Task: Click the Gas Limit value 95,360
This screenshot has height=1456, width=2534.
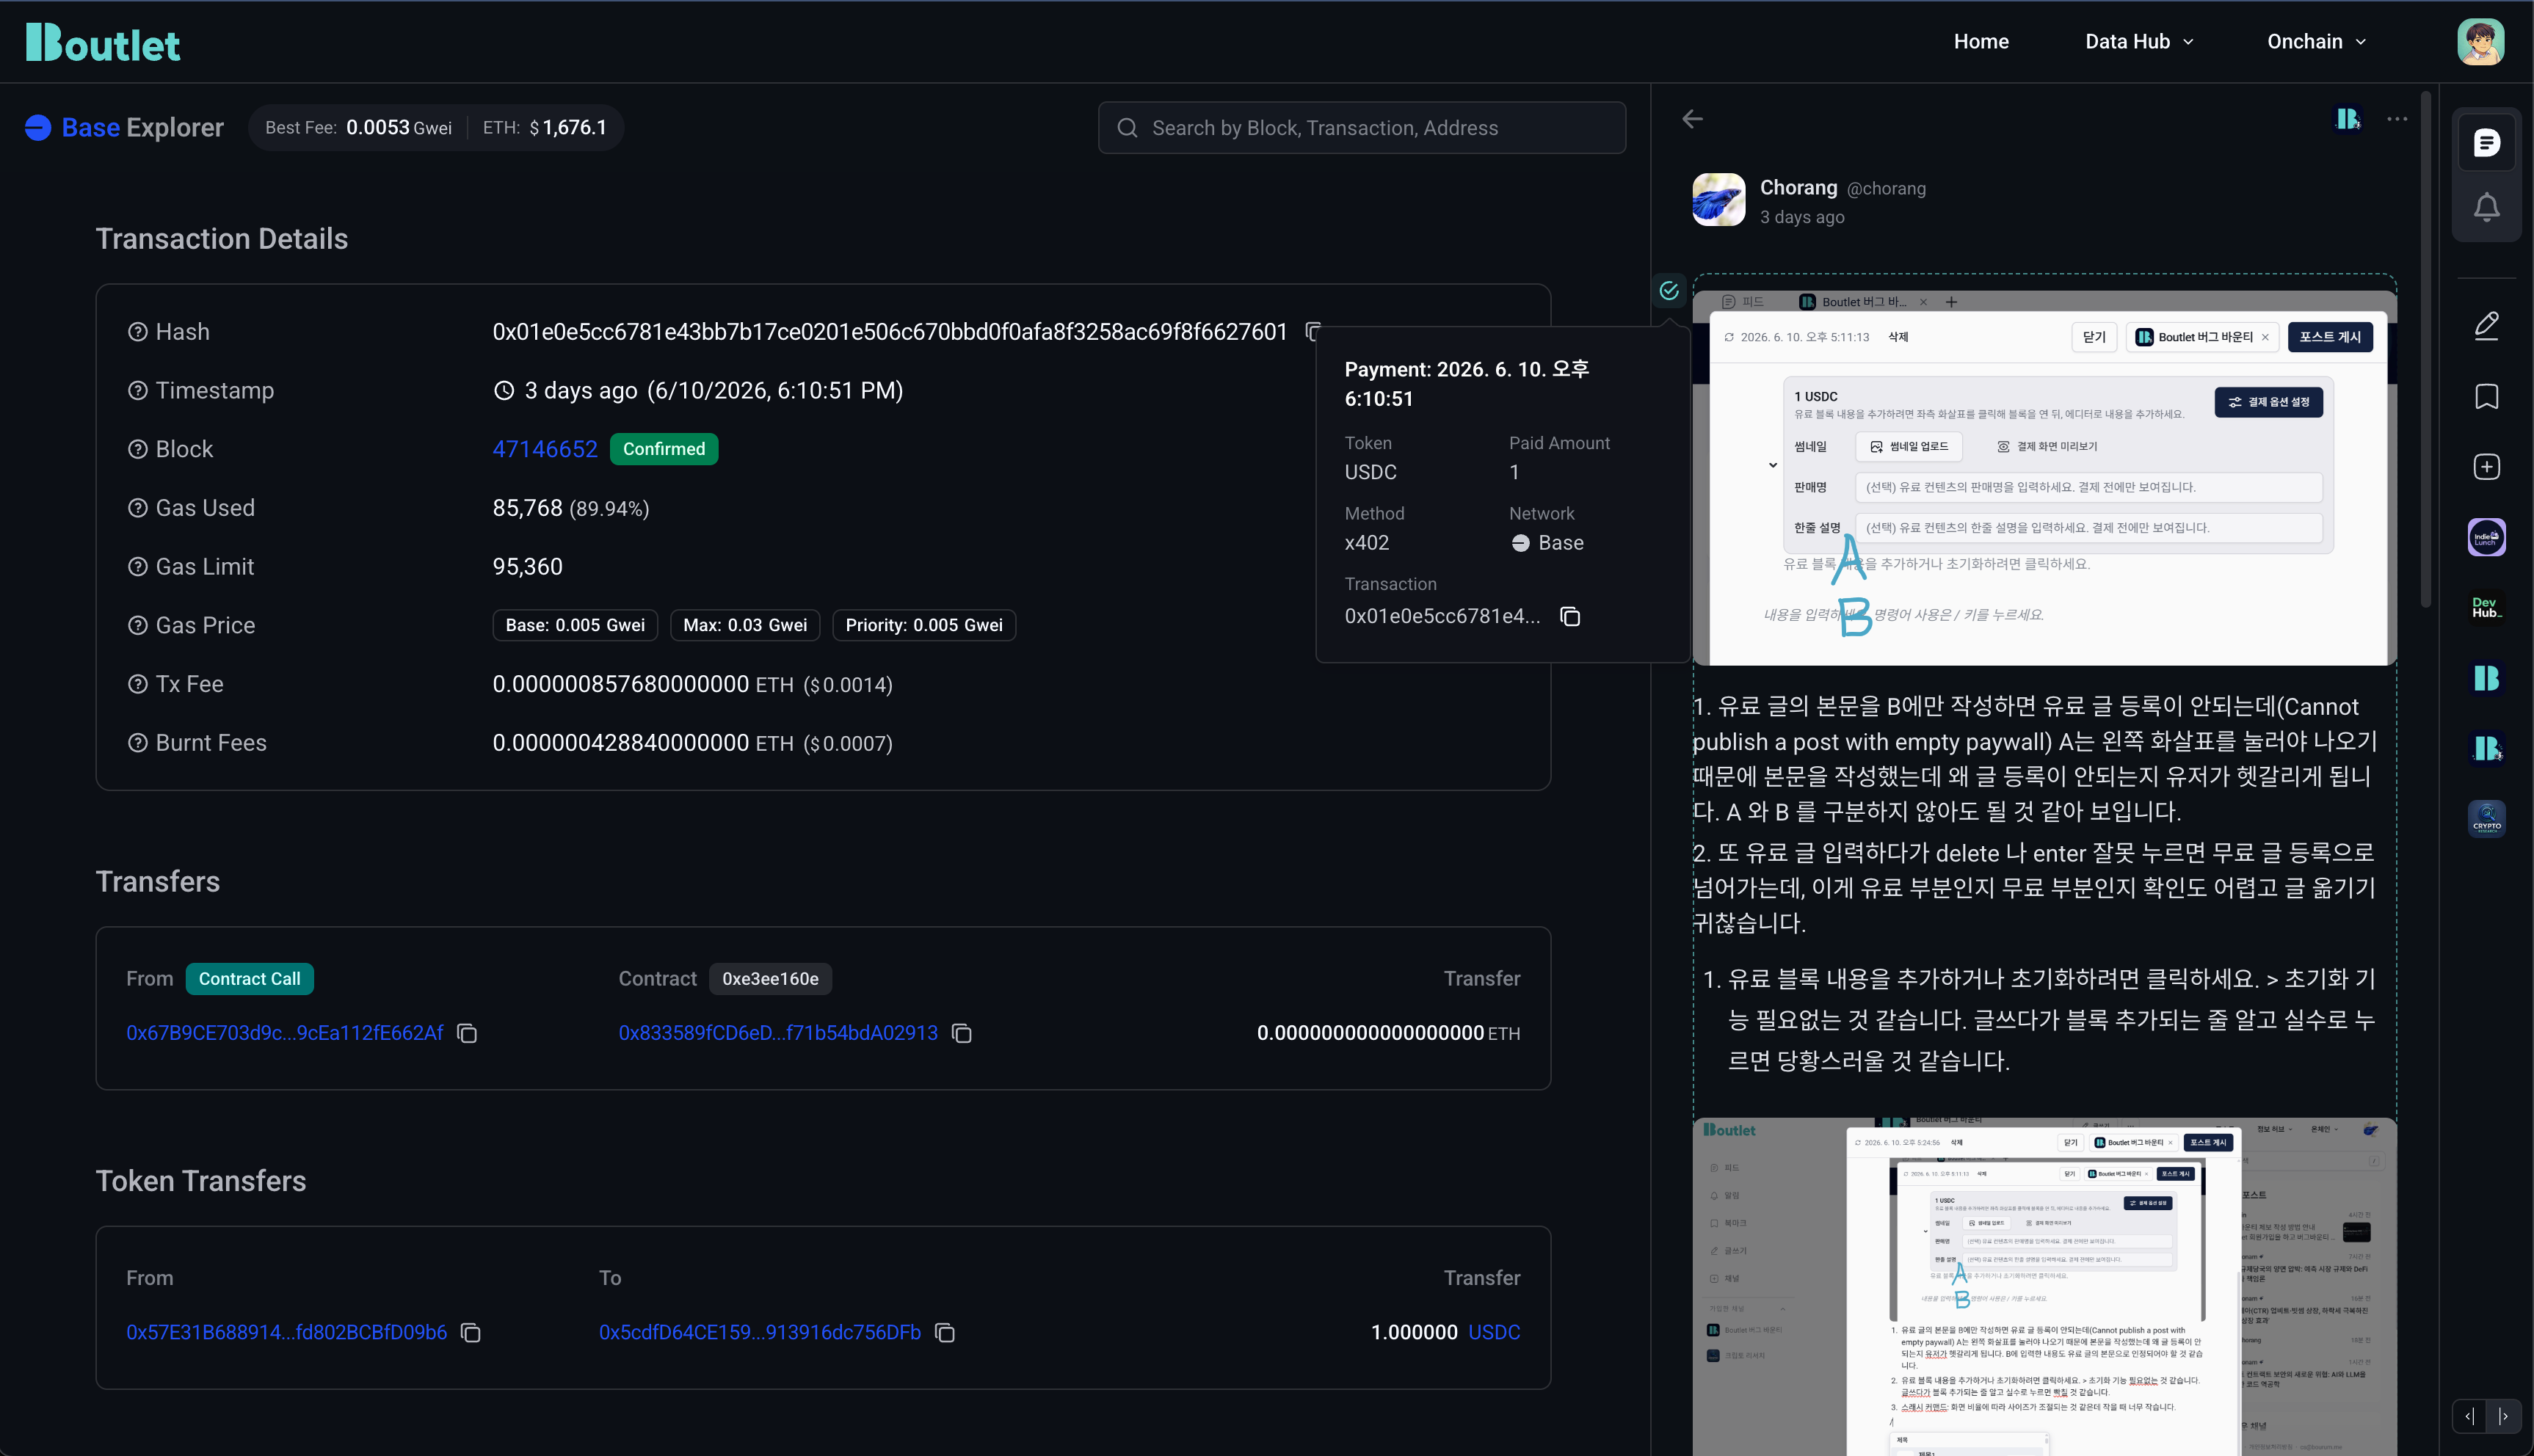Action: (x=527, y=567)
